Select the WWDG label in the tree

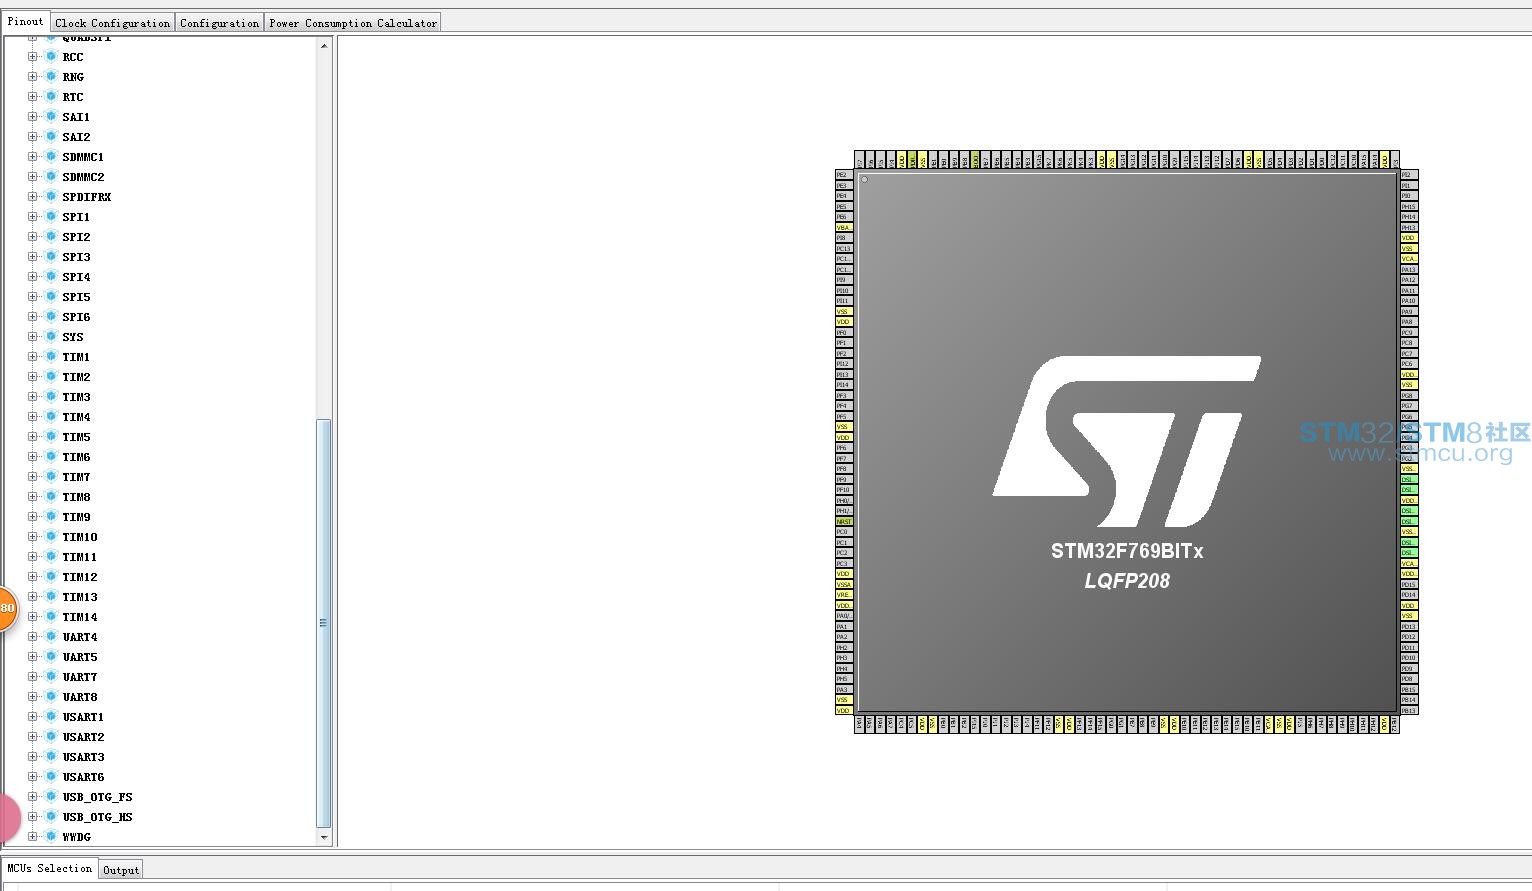76,837
